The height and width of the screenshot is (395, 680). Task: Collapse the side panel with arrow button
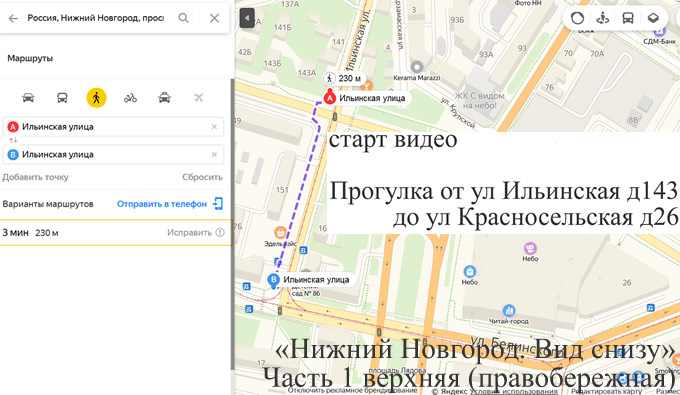tap(247, 18)
